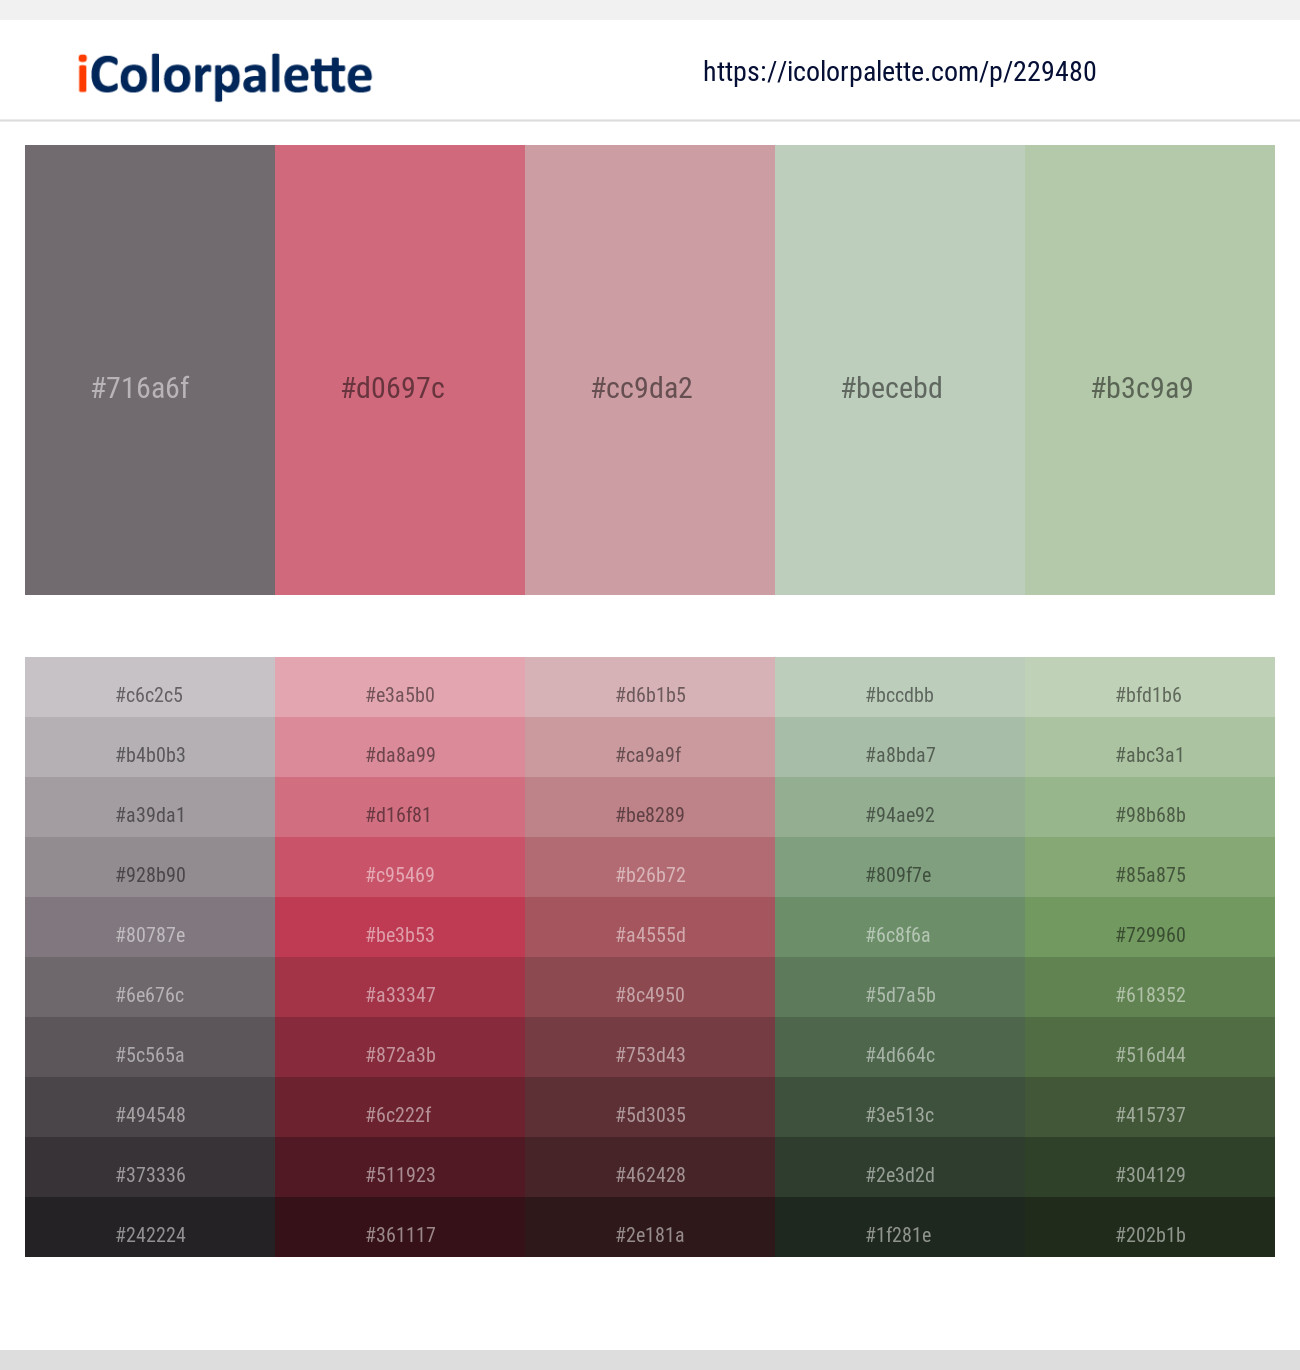Click the iColorpalette logo
Viewport: 1300px width, 1370px height.
click(225, 75)
